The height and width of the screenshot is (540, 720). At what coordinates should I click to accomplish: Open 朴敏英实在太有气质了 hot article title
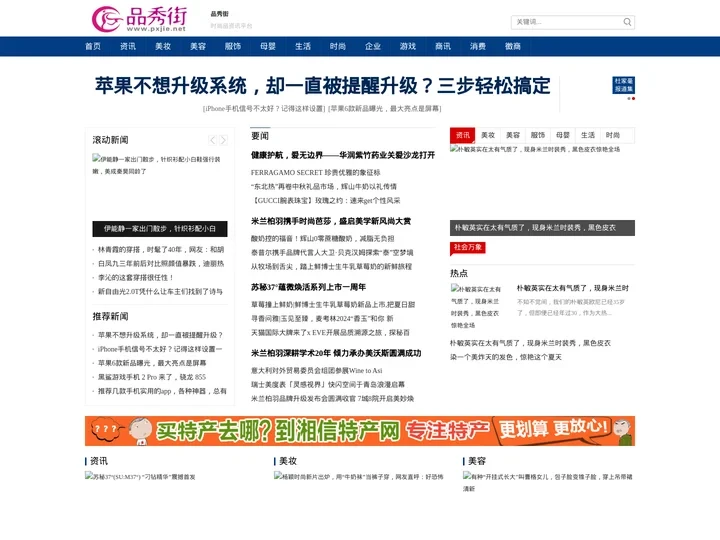573,288
